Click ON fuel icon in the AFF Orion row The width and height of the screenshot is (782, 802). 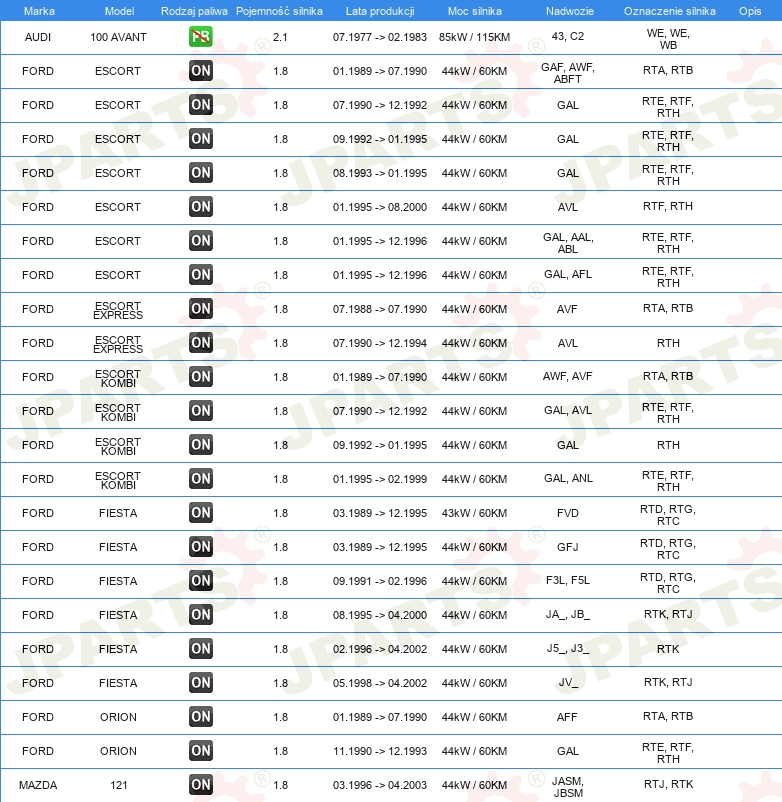(x=201, y=717)
